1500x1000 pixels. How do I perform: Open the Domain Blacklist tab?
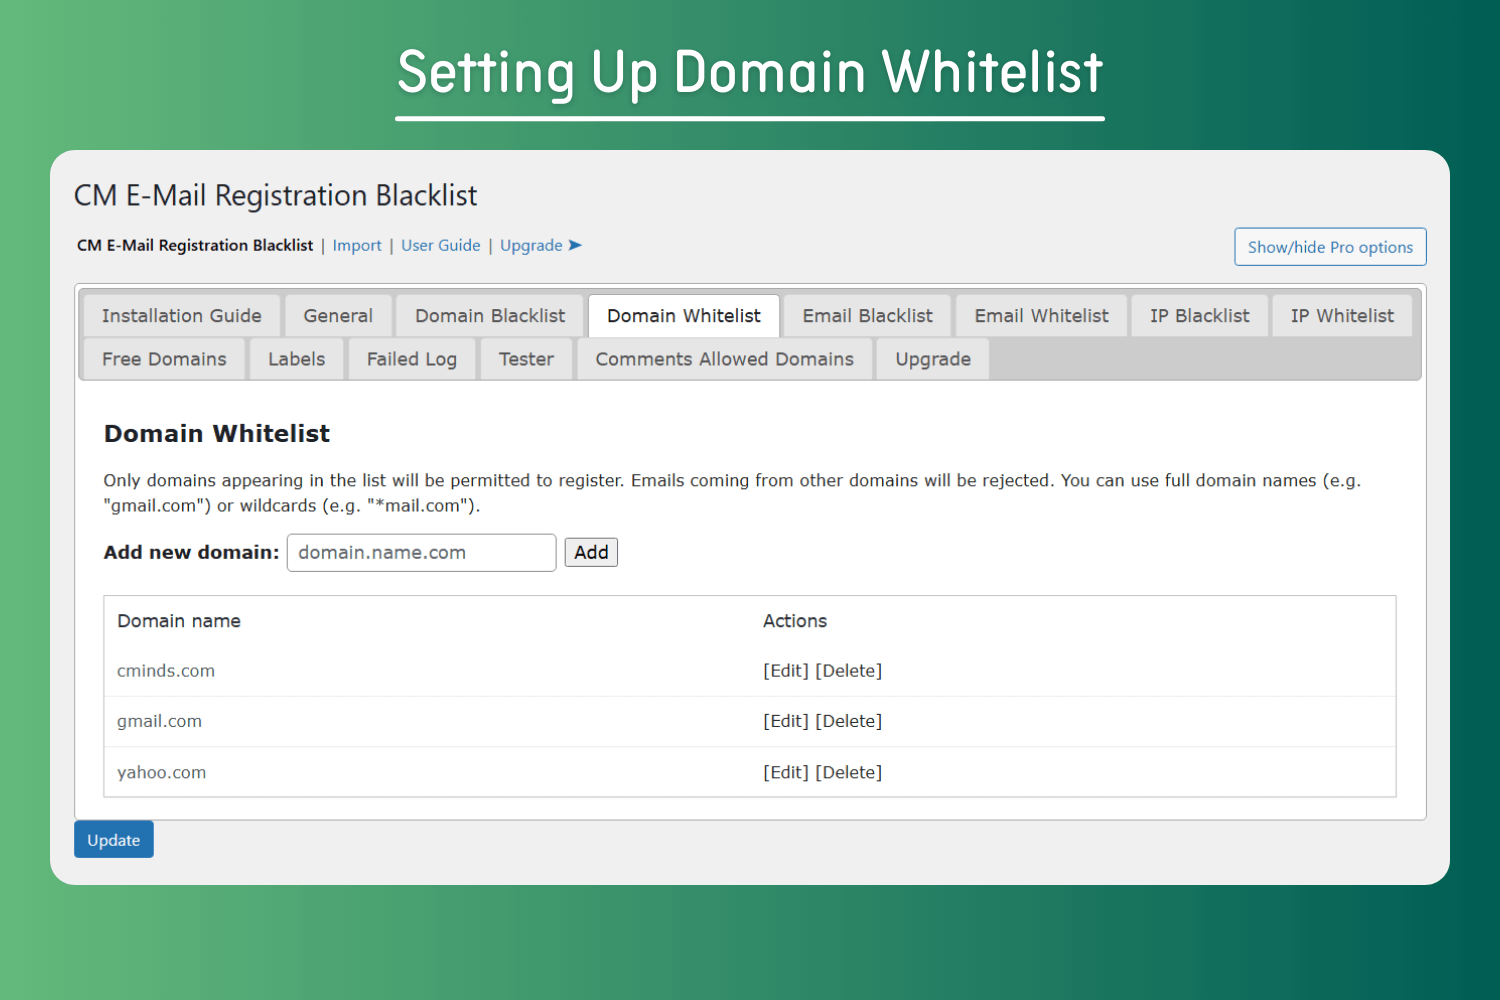click(490, 316)
